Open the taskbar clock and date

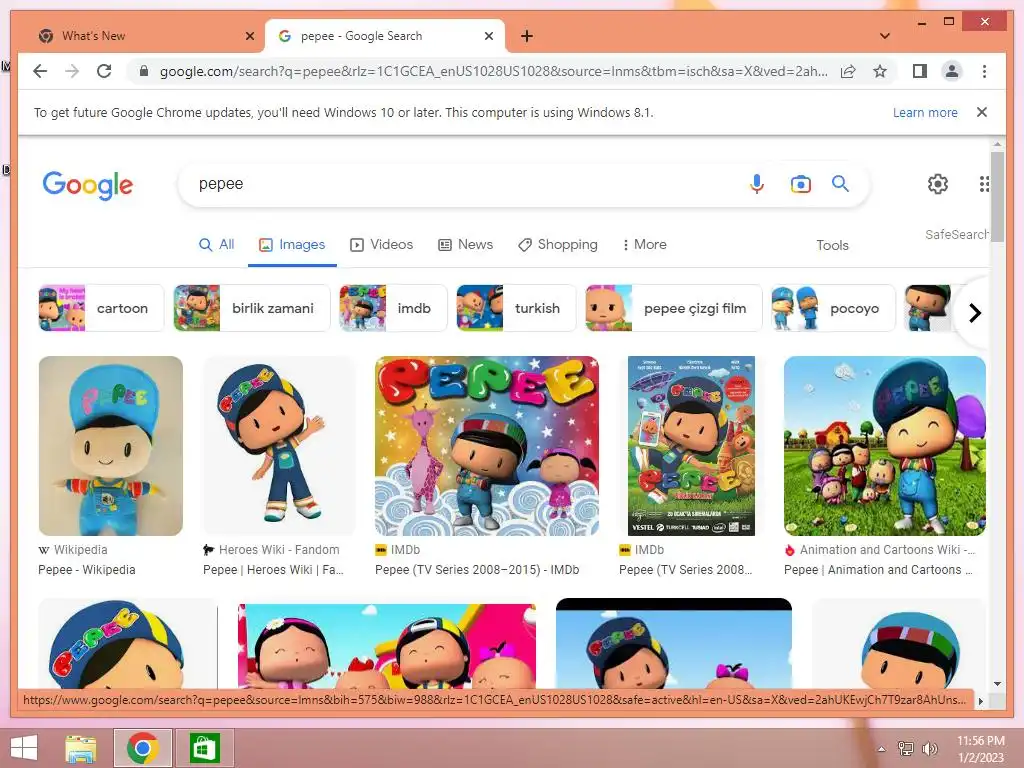click(980, 749)
